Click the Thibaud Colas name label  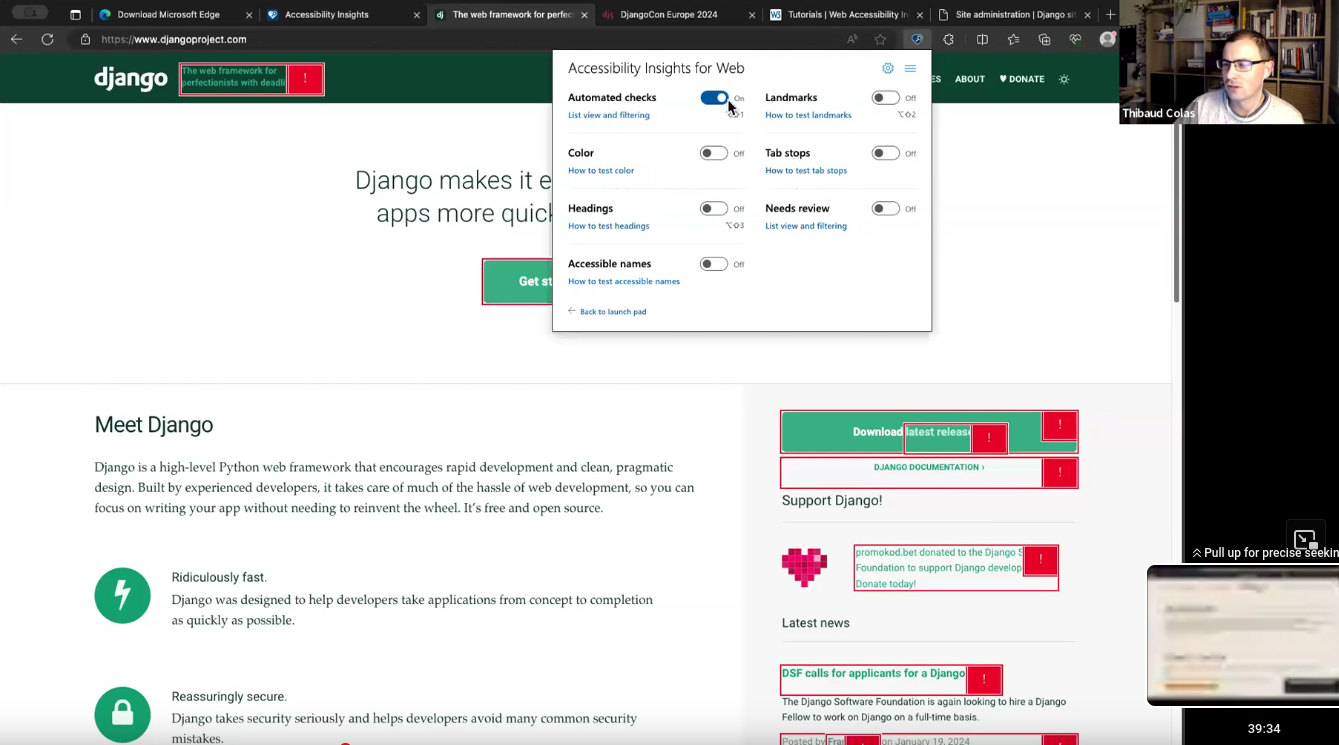pos(1158,113)
